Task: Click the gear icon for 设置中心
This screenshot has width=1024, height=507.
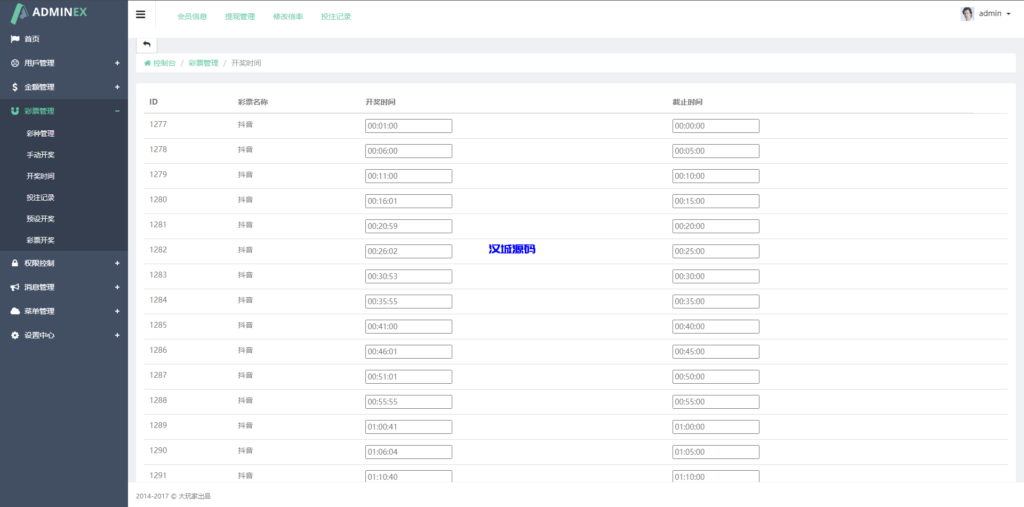Action: click(x=15, y=335)
